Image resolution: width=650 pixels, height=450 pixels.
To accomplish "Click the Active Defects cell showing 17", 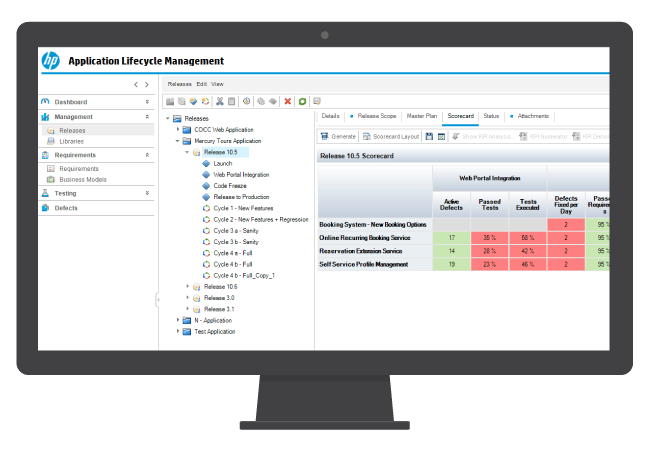I will 451,238.
